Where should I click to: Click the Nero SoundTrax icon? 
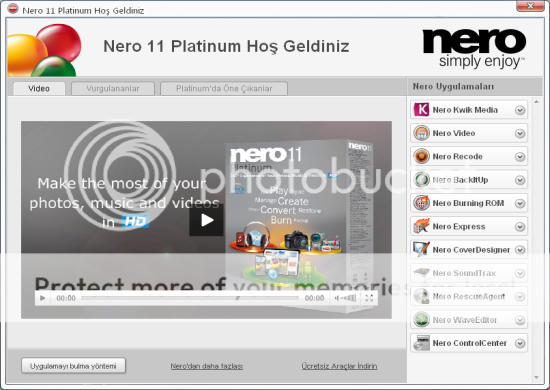click(421, 273)
